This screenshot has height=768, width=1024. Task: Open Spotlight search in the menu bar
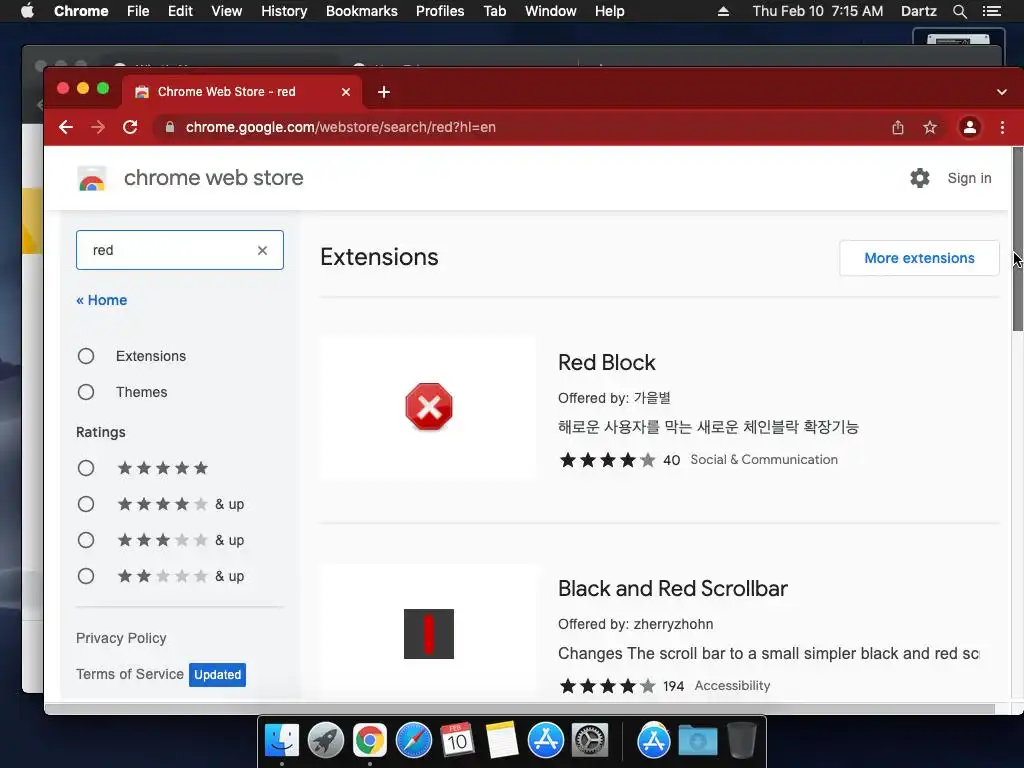(959, 11)
